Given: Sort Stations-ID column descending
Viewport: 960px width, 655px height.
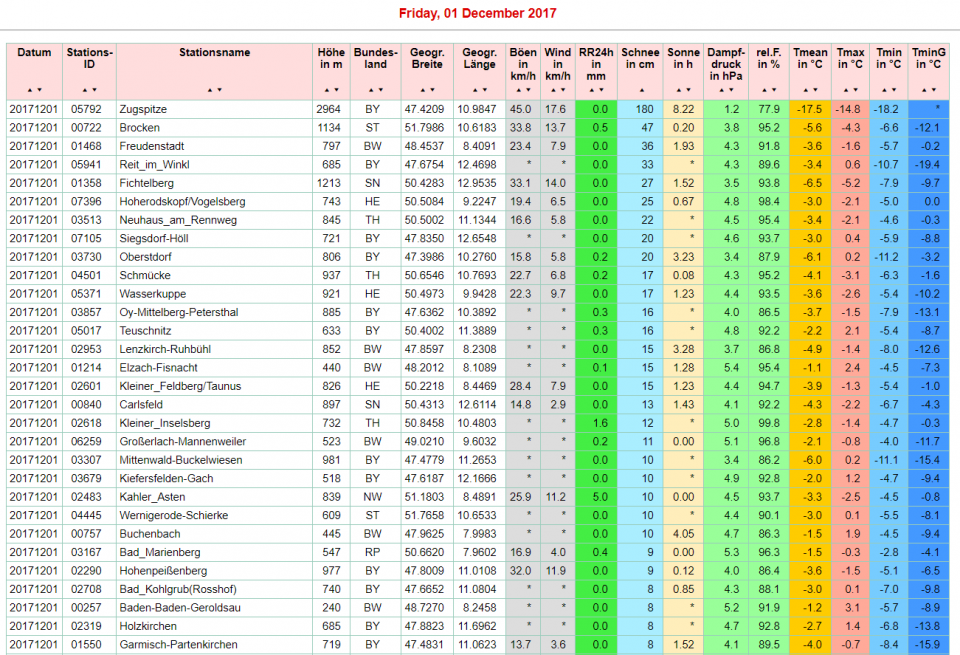Looking at the screenshot, I should click(x=95, y=90).
